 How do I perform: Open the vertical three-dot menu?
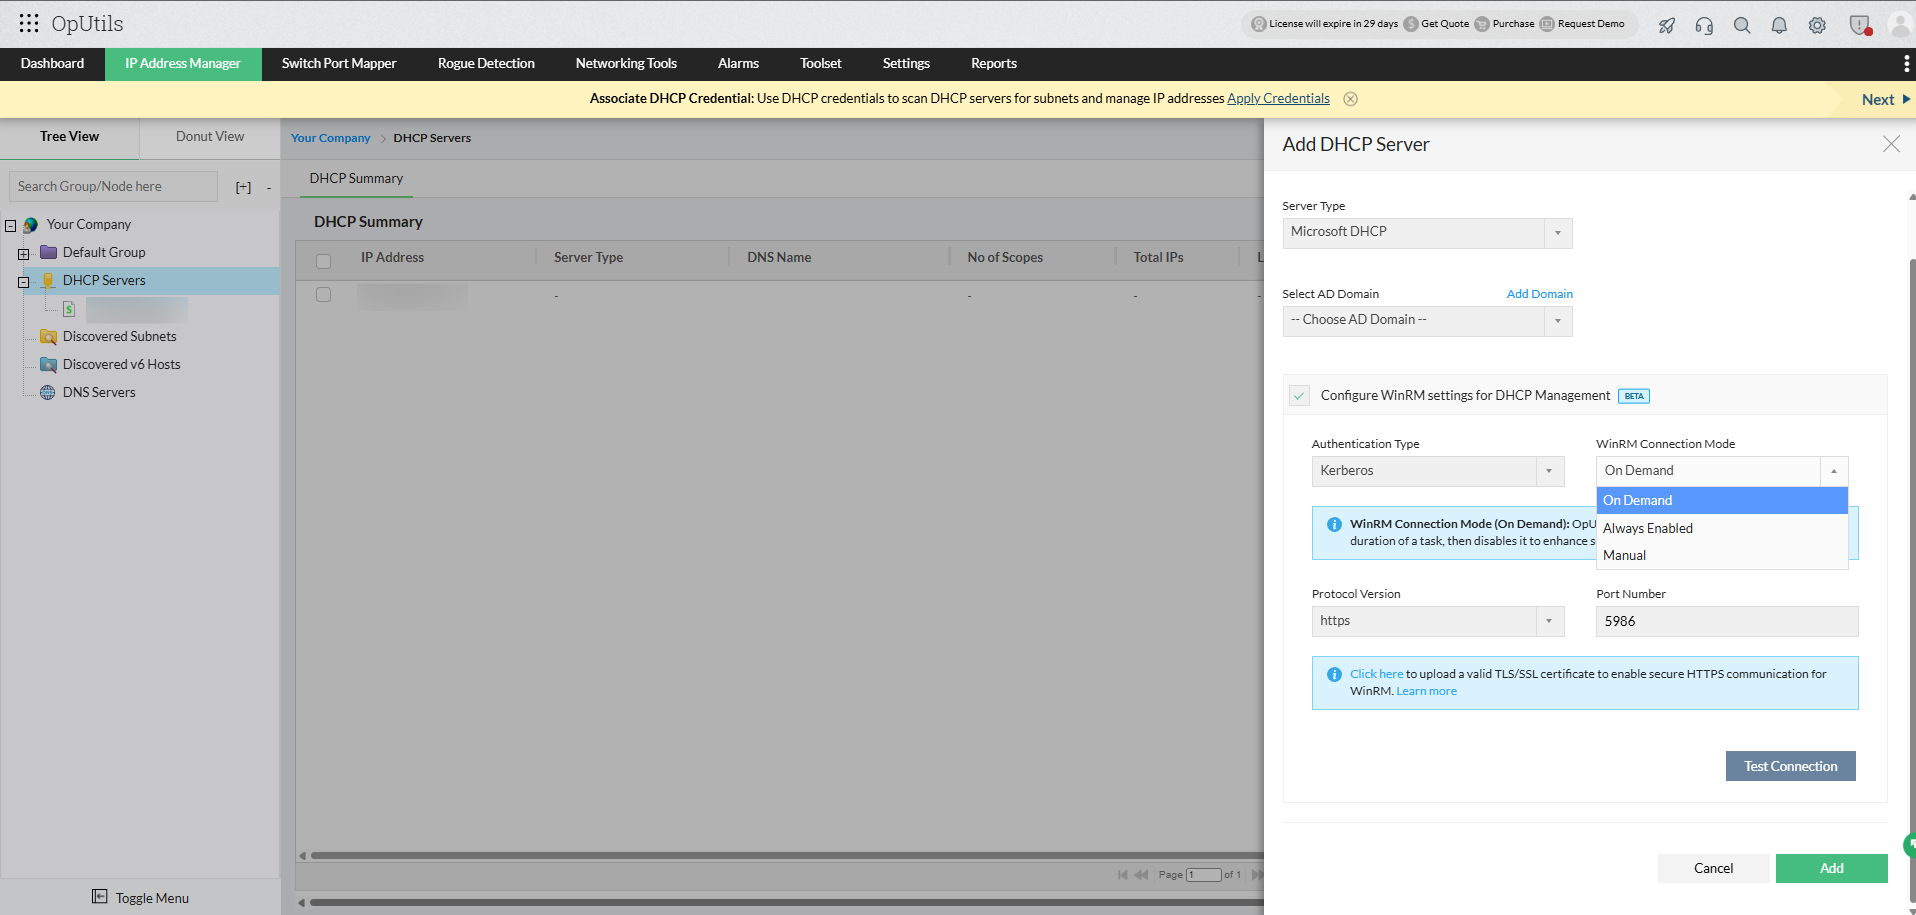(1906, 64)
